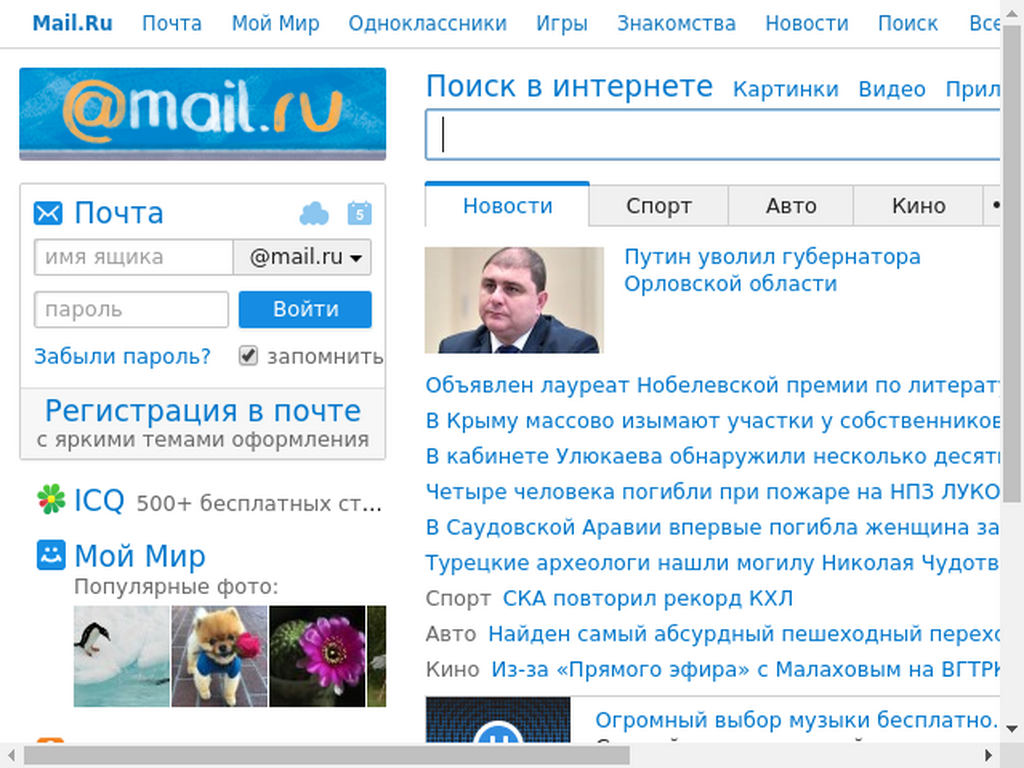
Task: Open the Найден самый абсурдный пешеходный link
Action: pos(744,633)
